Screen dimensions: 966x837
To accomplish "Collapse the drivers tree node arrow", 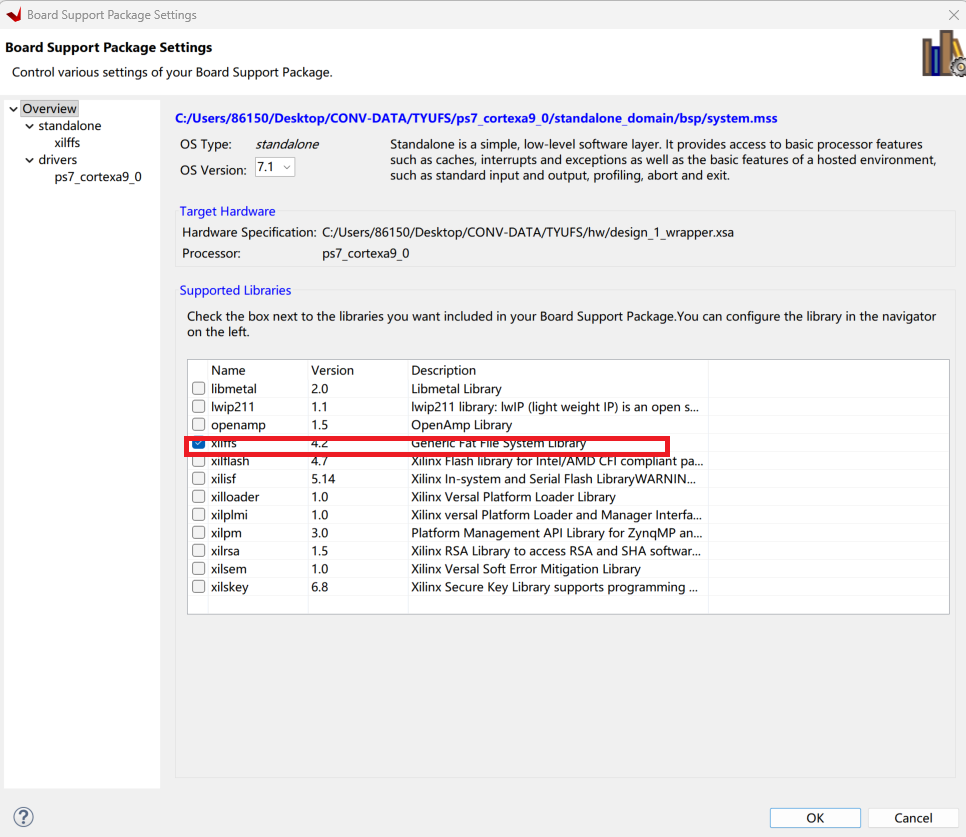I will tap(29, 160).
